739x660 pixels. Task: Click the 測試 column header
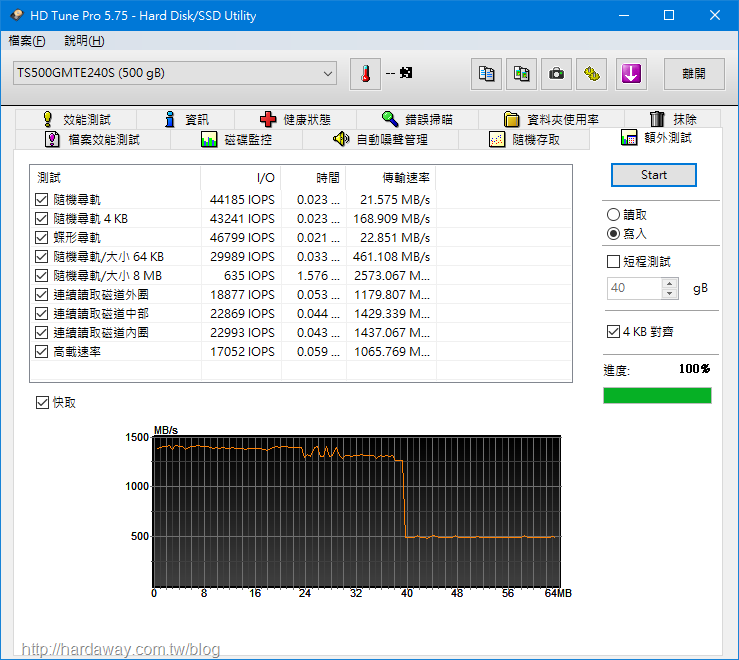pos(116,178)
